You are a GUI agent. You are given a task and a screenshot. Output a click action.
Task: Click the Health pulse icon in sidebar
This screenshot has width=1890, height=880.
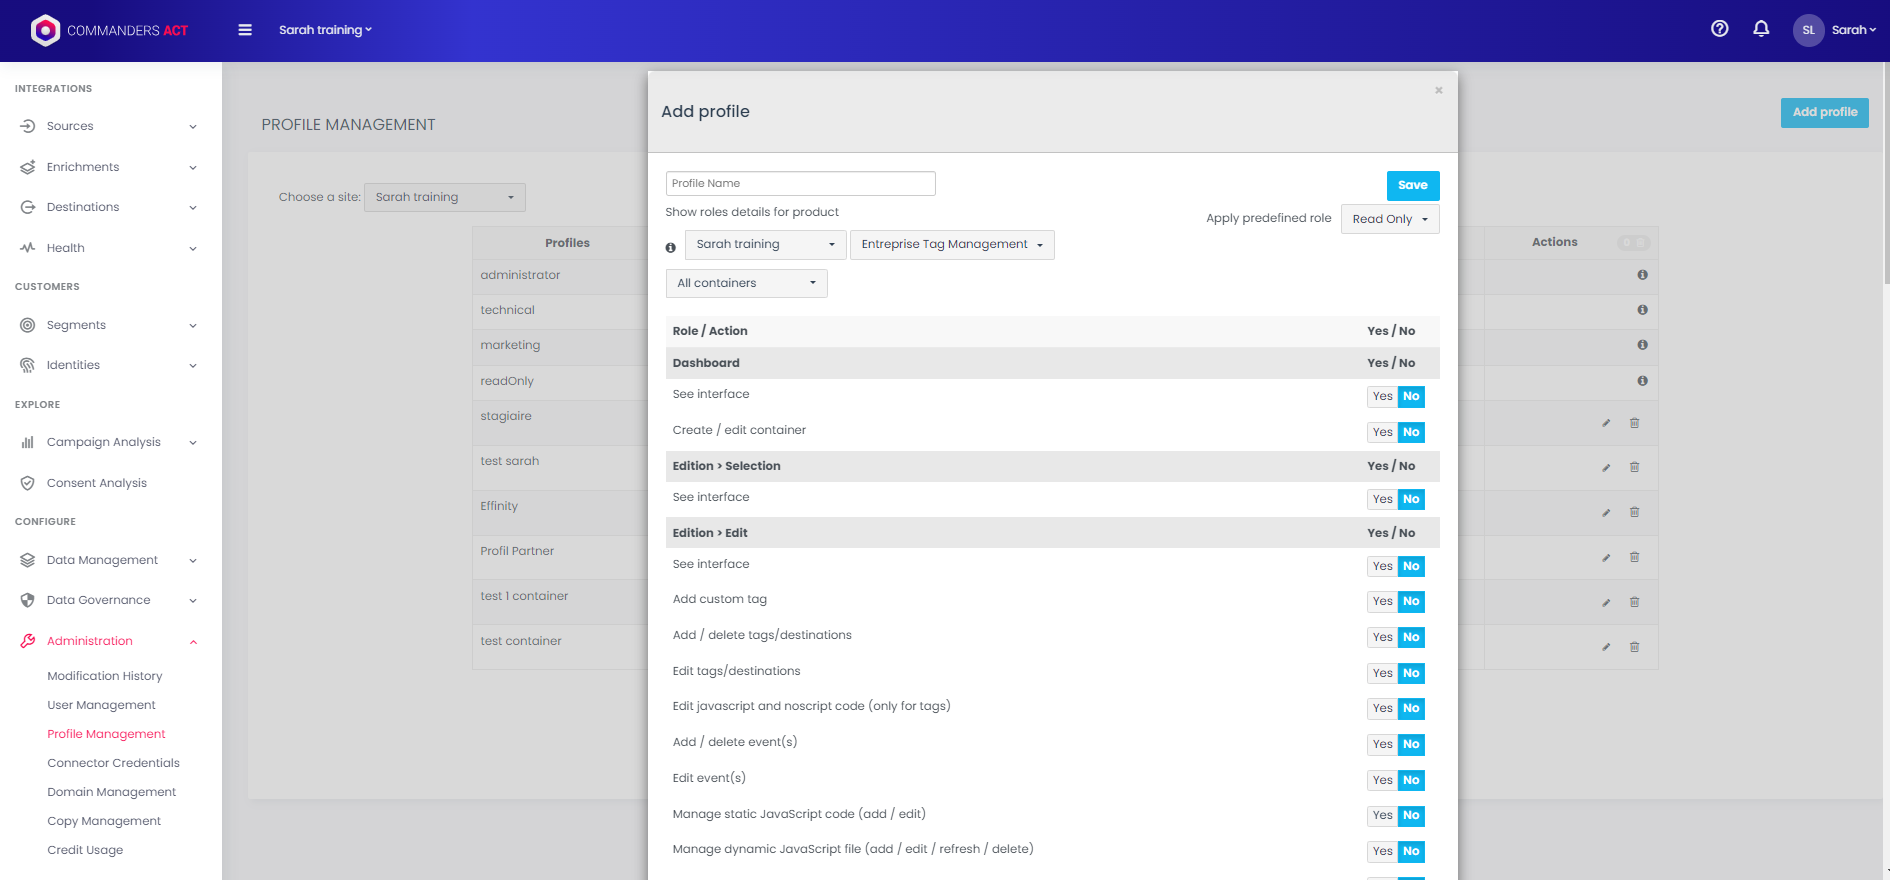pos(28,248)
